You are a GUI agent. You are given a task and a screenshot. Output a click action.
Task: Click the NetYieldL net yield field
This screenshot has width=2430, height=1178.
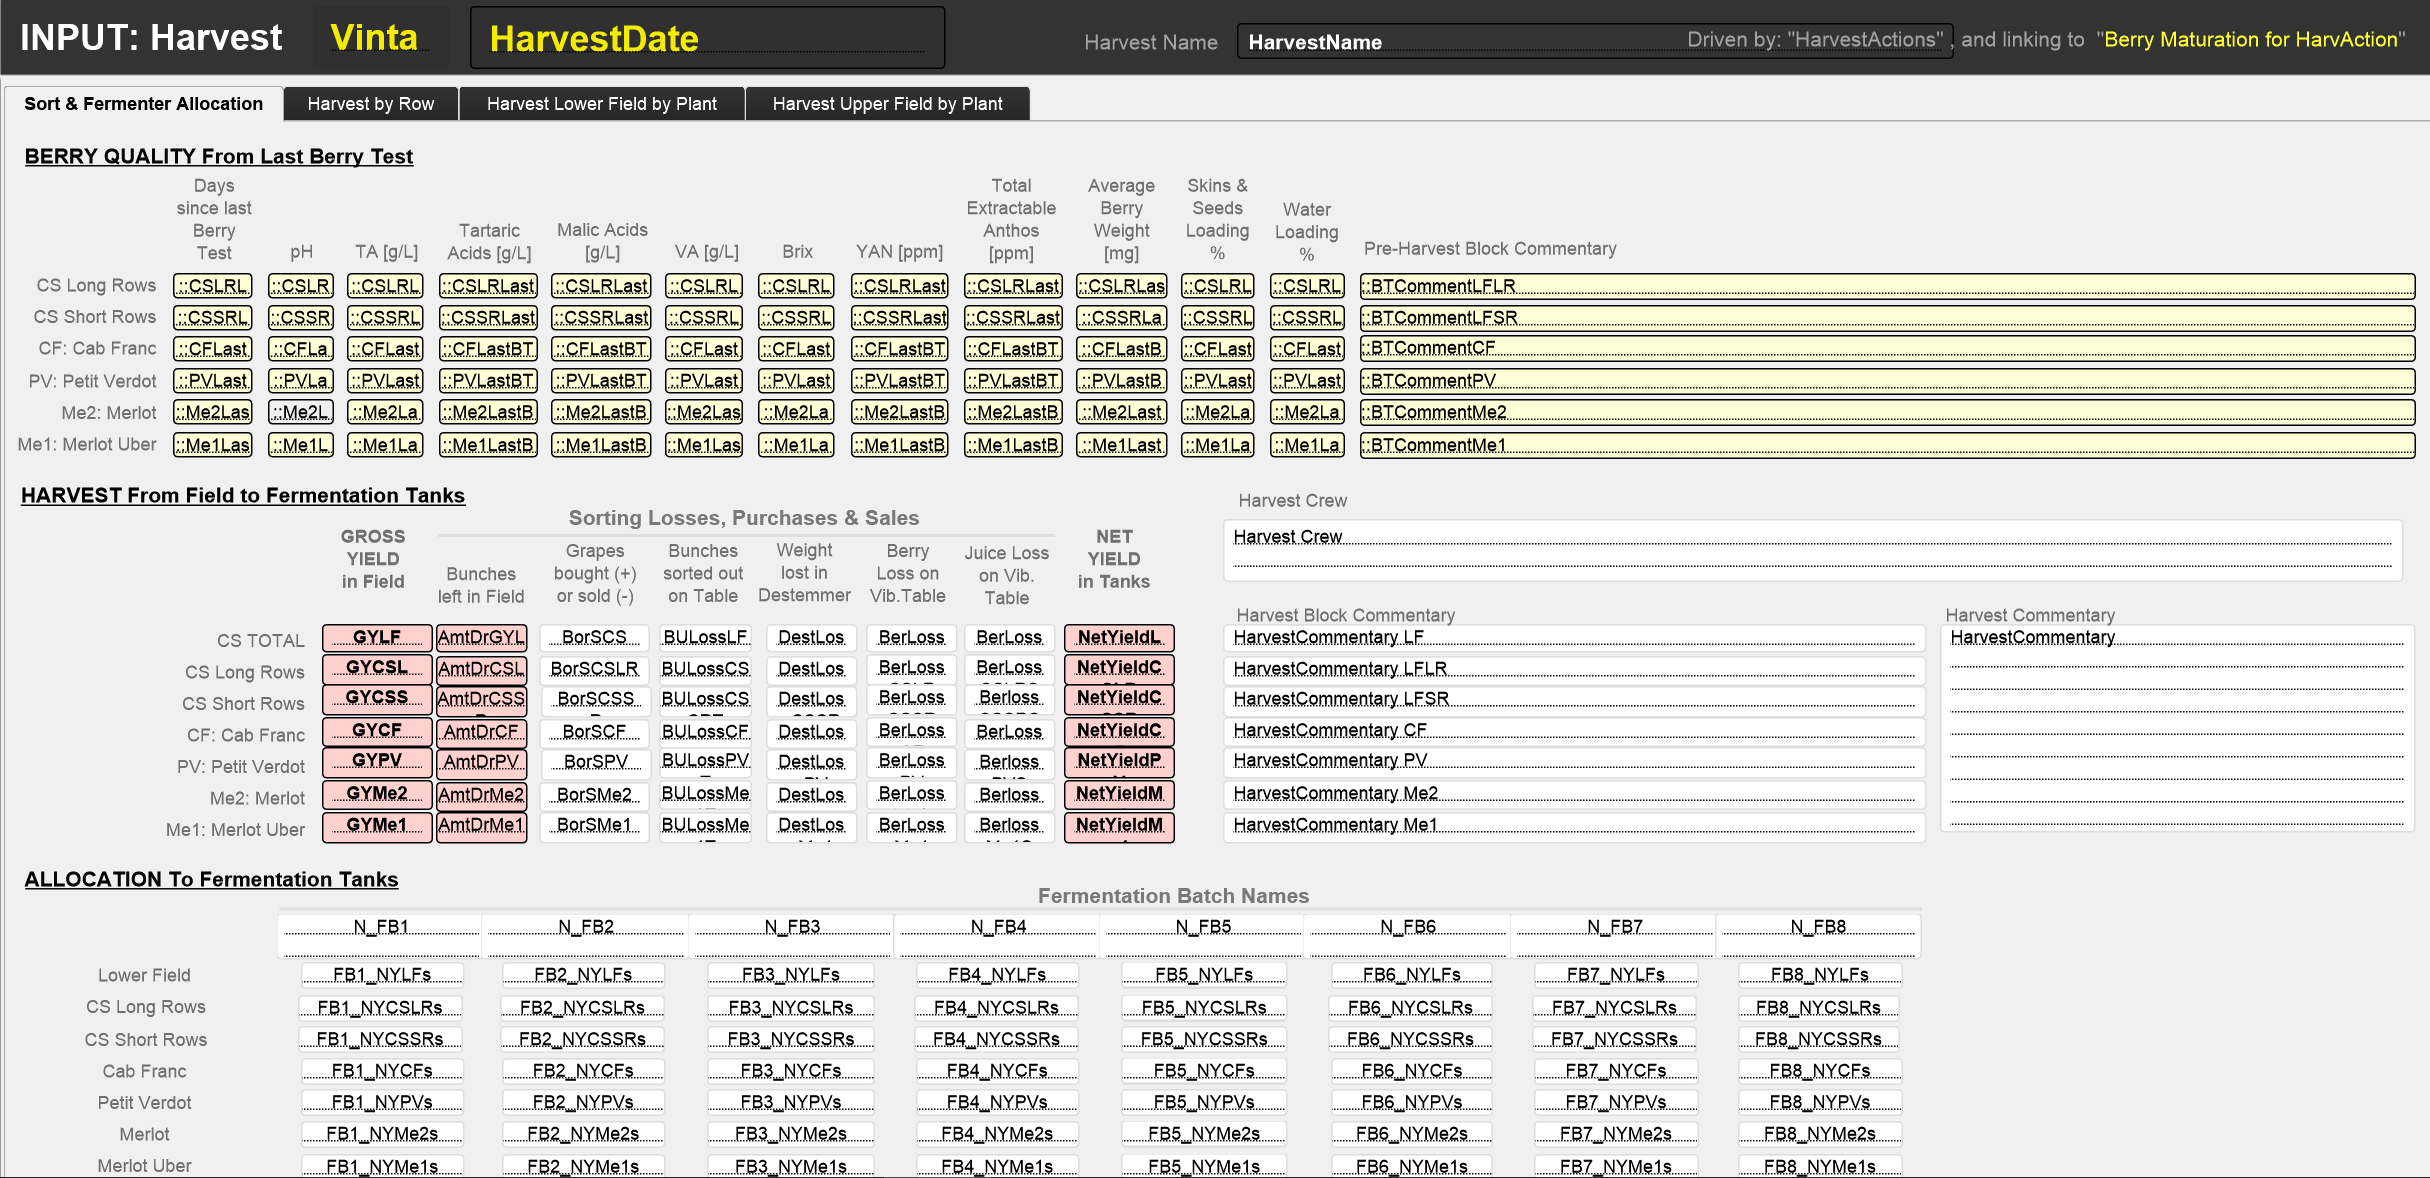(1119, 638)
